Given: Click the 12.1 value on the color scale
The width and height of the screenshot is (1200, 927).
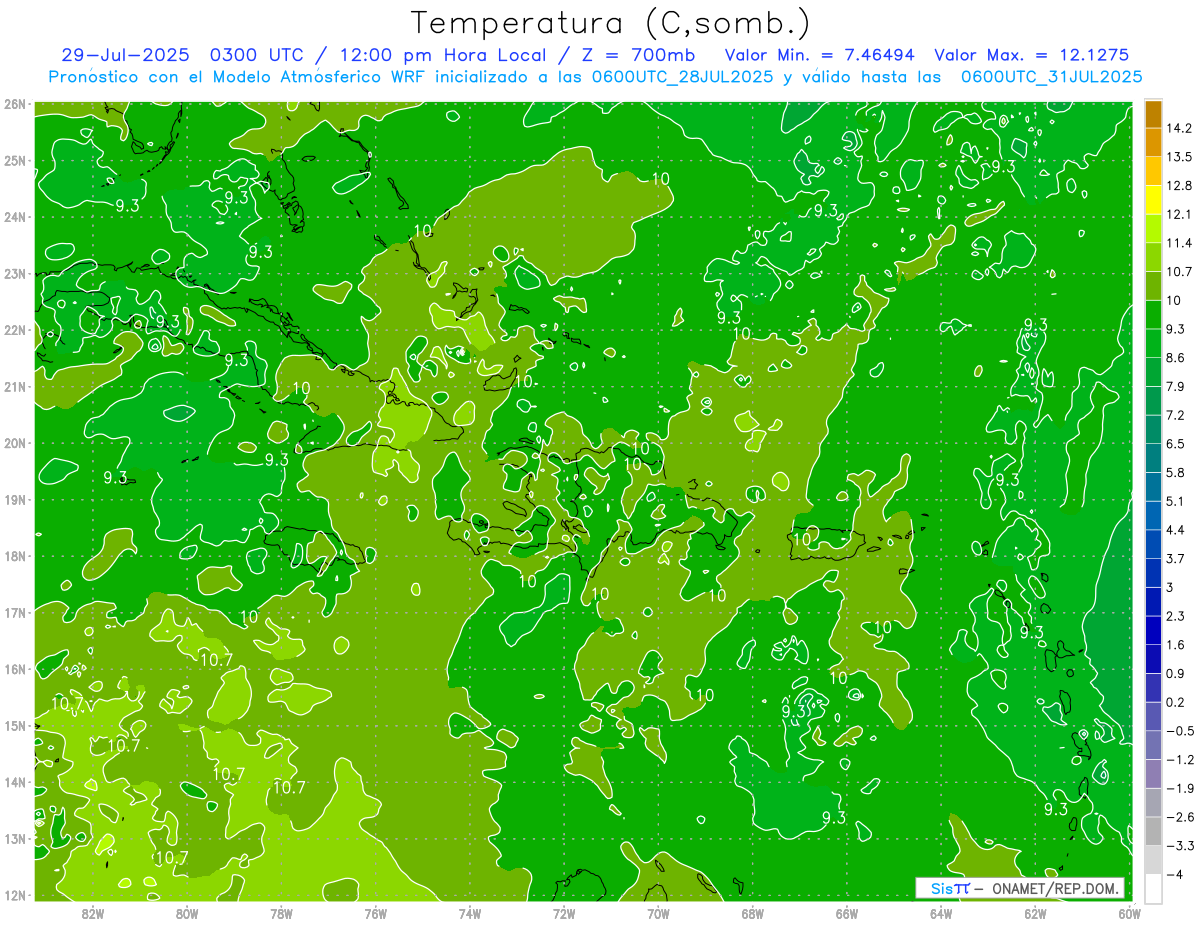Looking at the screenshot, I should [1179, 214].
